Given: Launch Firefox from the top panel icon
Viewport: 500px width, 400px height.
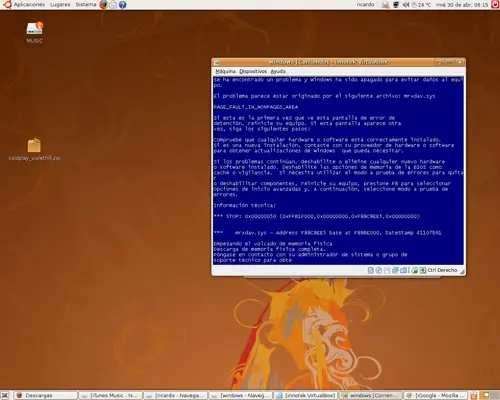Looking at the screenshot, I should (x=104, y=5).
